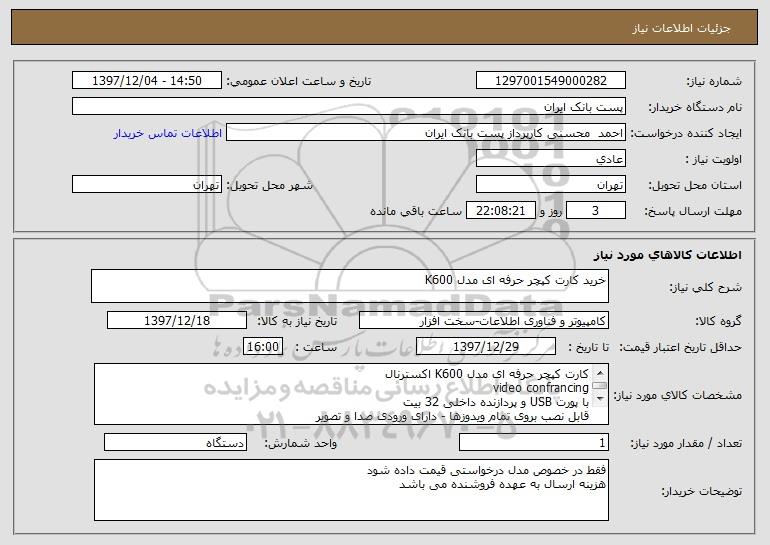Open the اطلاعات تماس خریدار link
Screen dimensions: 770x545
tap(167, 134)
